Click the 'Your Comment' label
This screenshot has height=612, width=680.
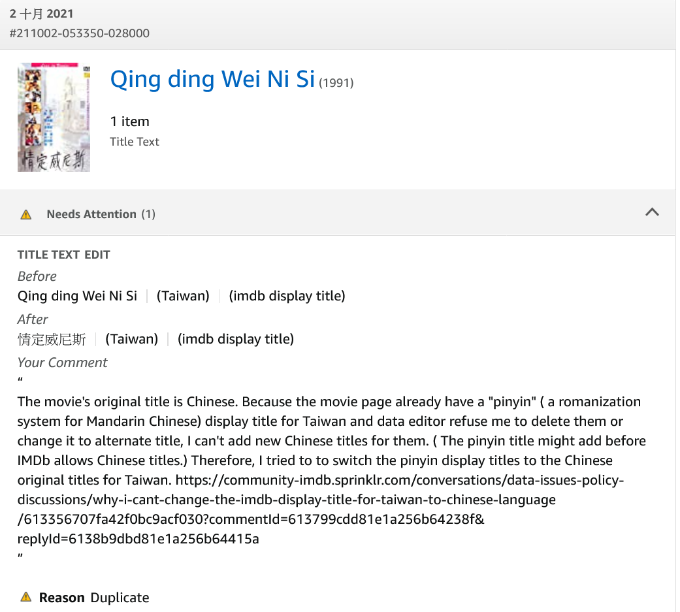tap(62, 362)
